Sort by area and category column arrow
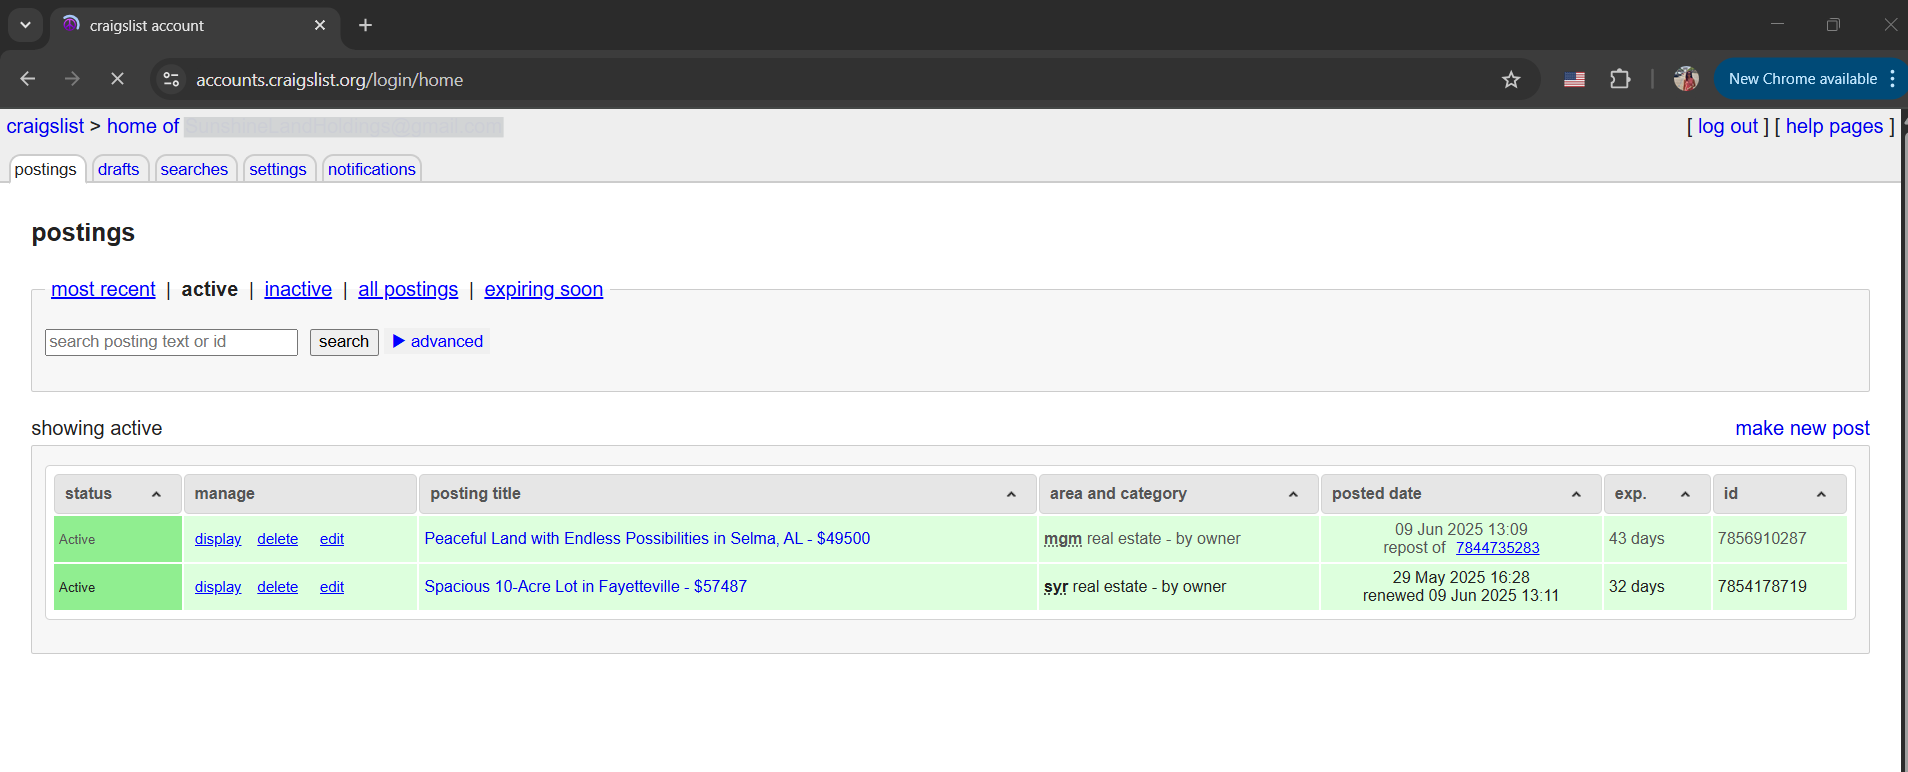Viewport: 1908px width, 772px height. pyautogui.click(x=1293, y=494)
